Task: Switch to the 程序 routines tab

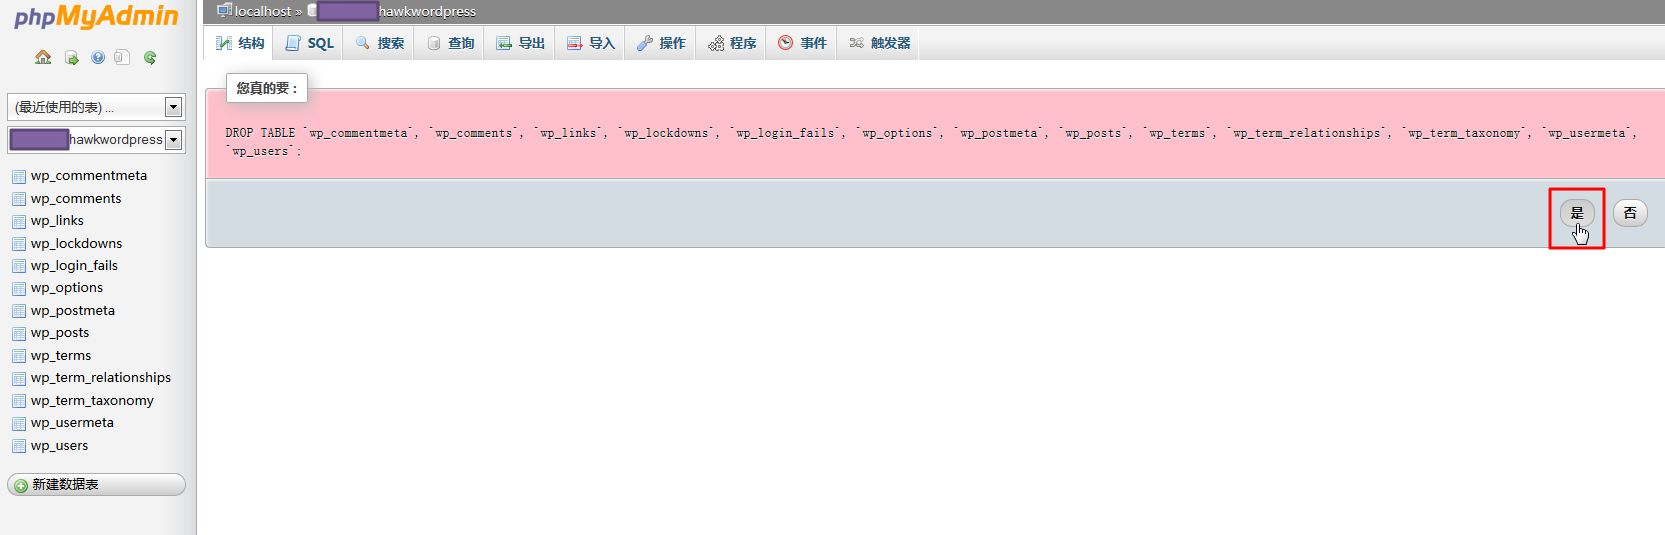Action: coord(731,43)
